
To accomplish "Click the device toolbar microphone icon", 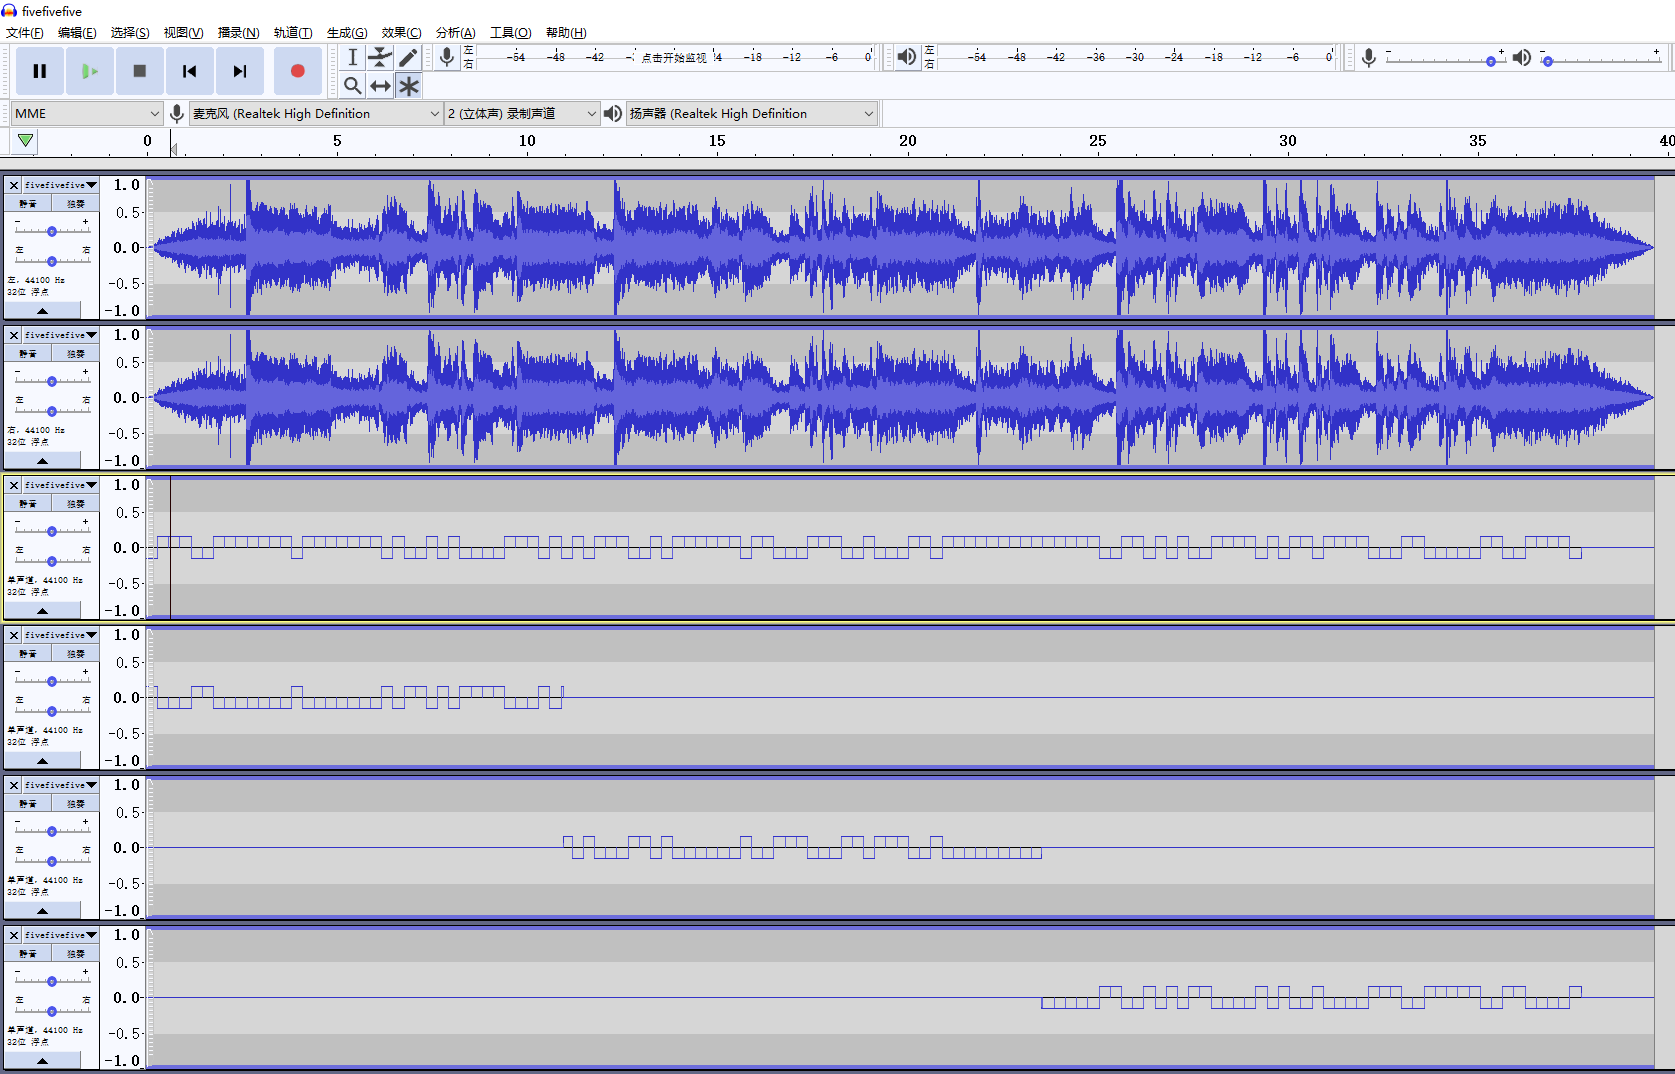I will pos(177,113).
